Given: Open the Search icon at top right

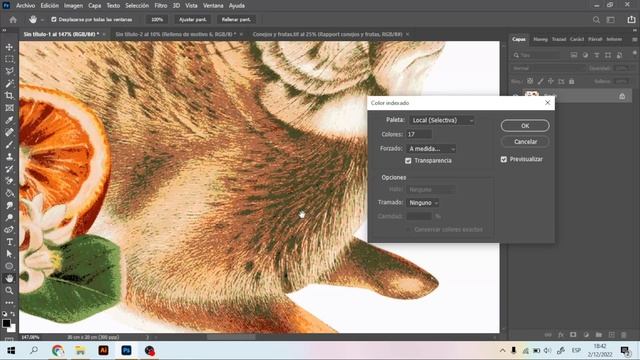Looking at the screenshot, I should point(596,20).
